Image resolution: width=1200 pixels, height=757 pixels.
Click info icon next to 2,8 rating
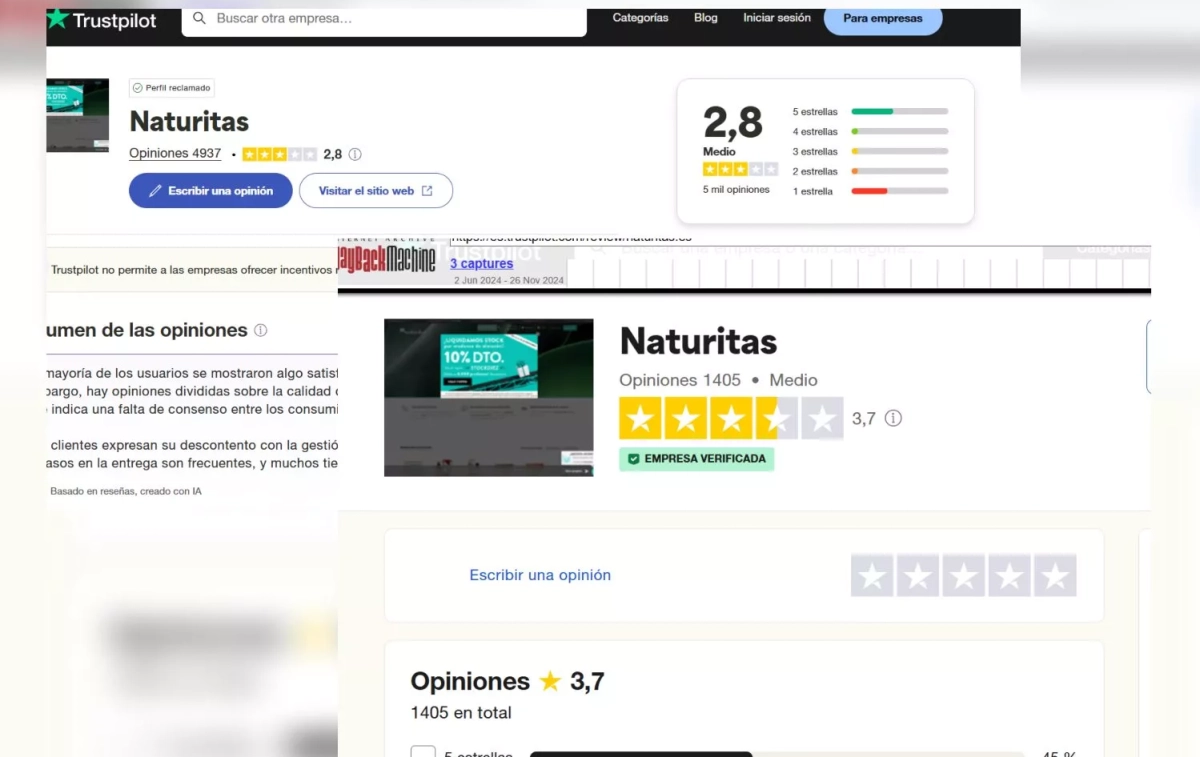[355, 154]
